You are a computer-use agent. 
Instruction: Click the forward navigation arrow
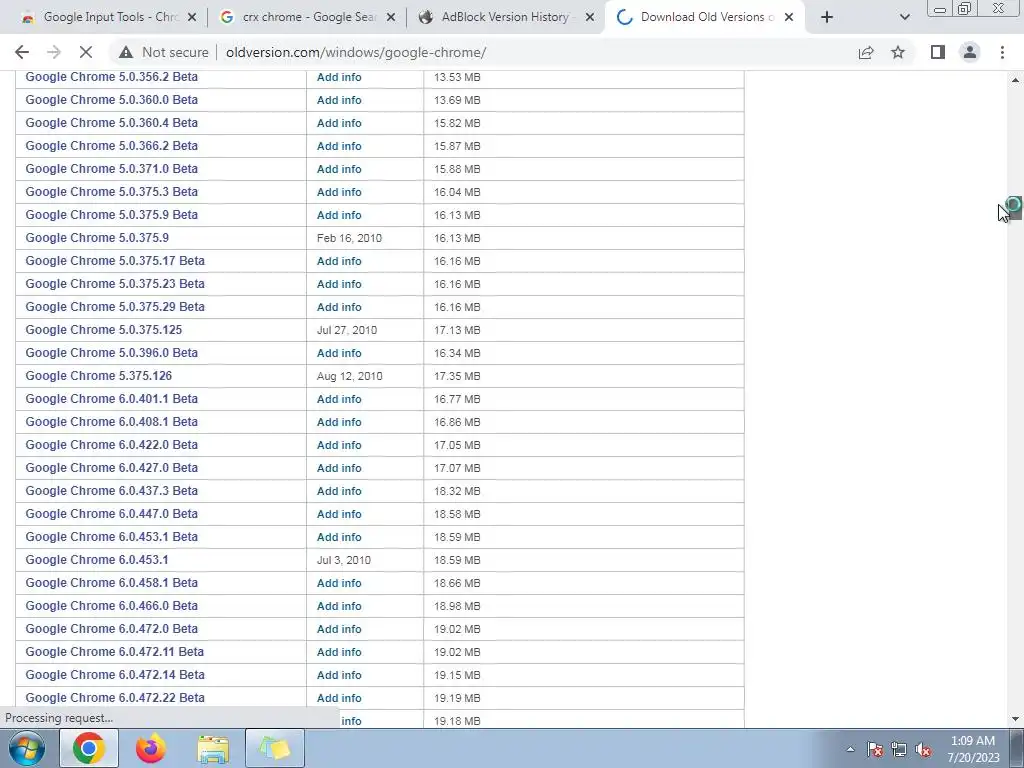[54, 52]
